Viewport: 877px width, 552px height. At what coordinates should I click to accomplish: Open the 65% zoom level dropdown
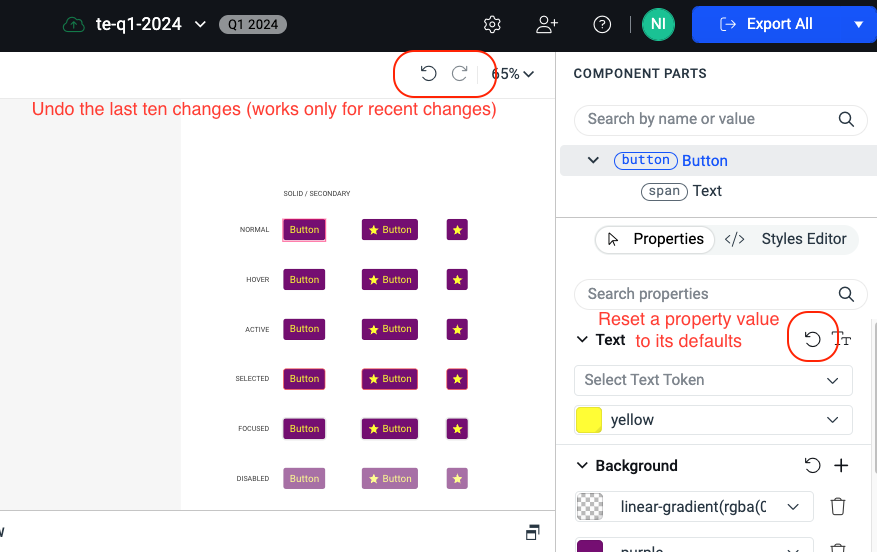click(x=513, y=73)
